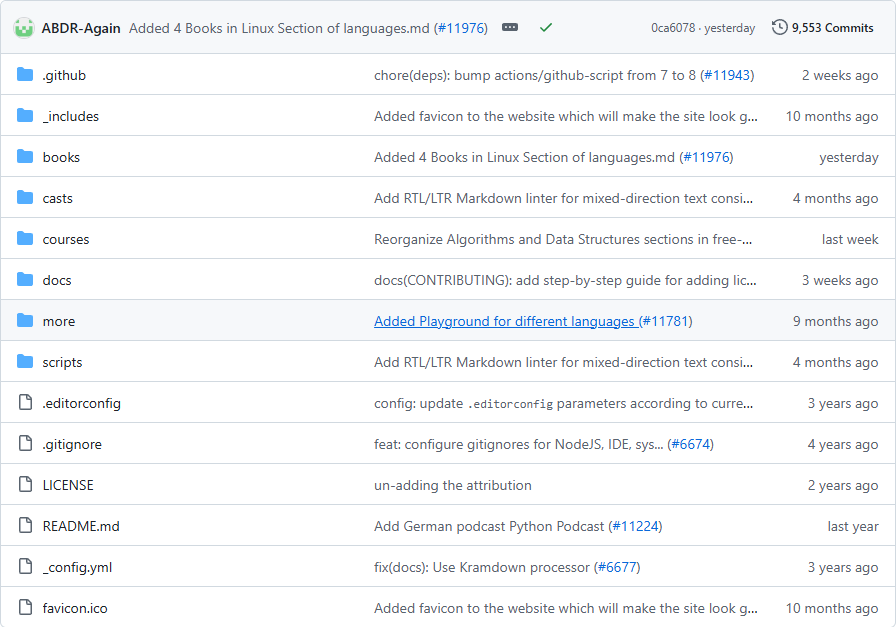
Task: Click the scripts folder icon
Action: point(25,362)
